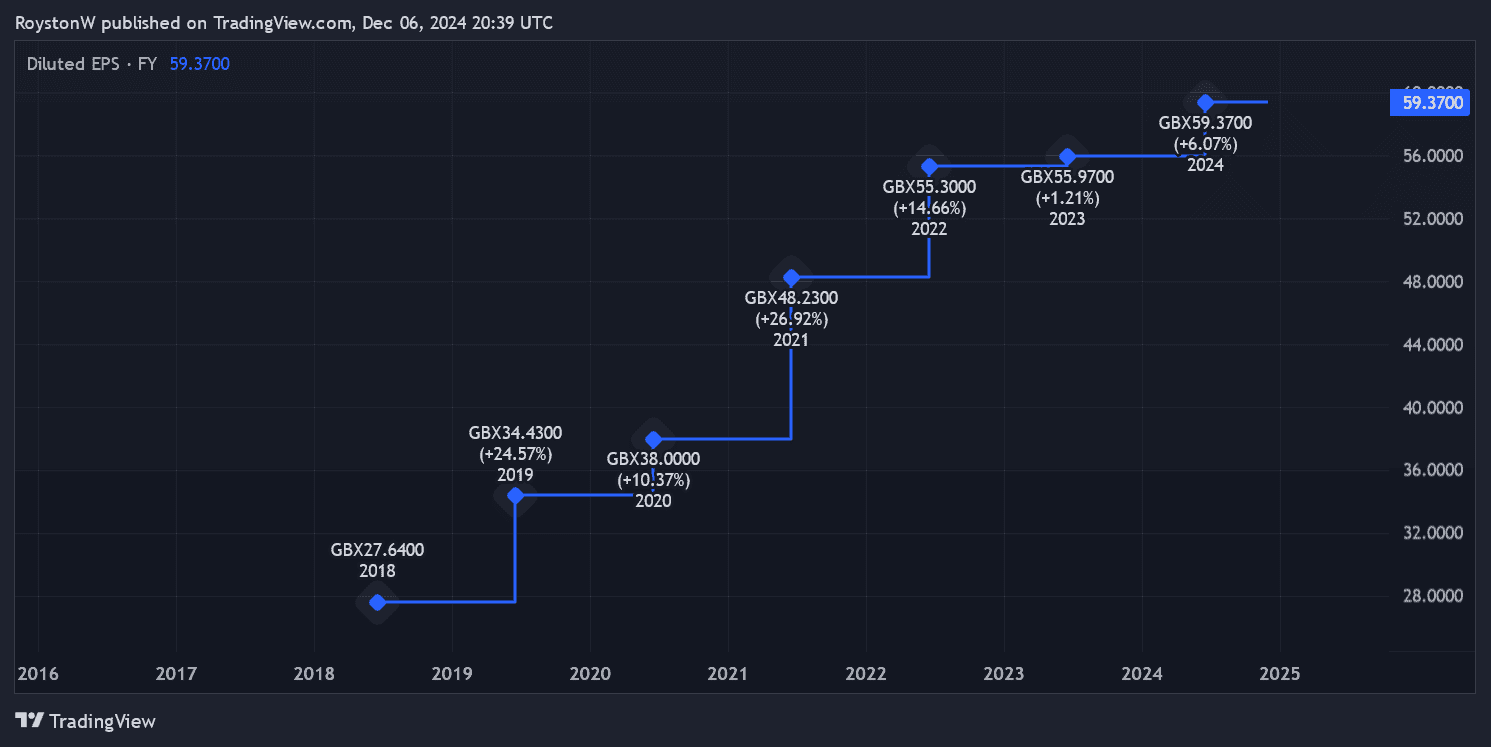This screenshot has width=1491, height=747.
Task: Select the 2019 diamond marker on the line
Action: click(x=515, y=495)
